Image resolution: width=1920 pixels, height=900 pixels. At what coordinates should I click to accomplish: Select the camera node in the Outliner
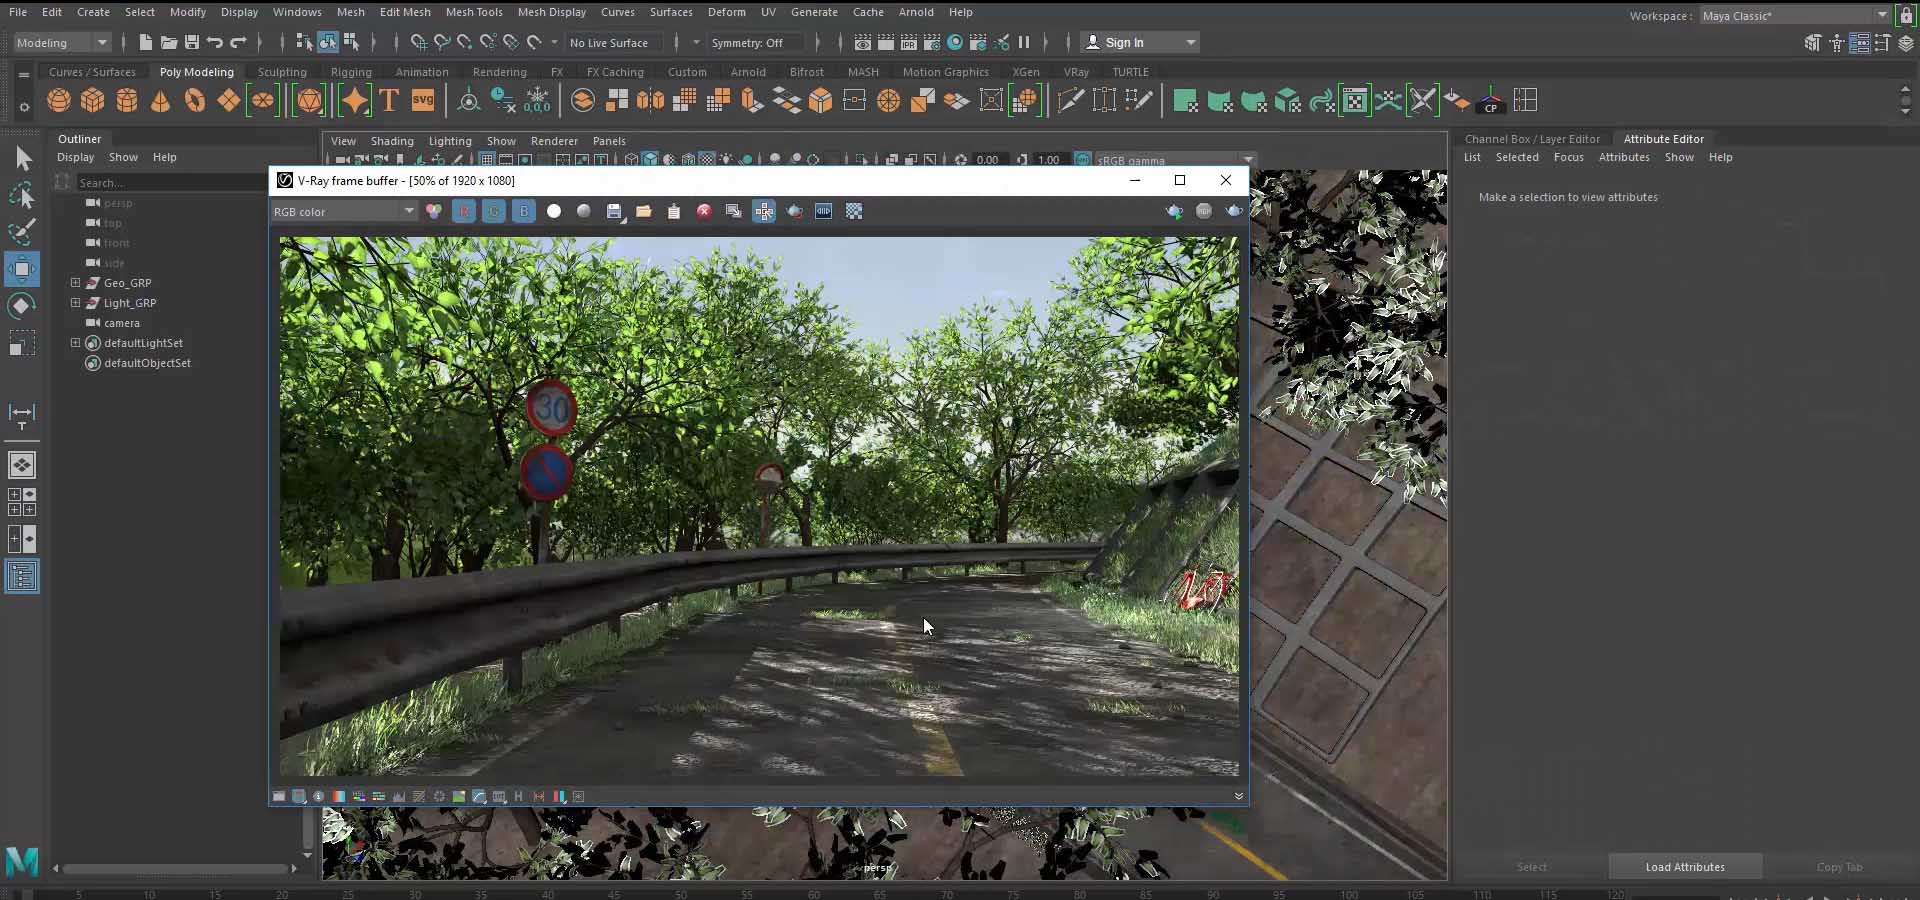[x=121, y=323]
